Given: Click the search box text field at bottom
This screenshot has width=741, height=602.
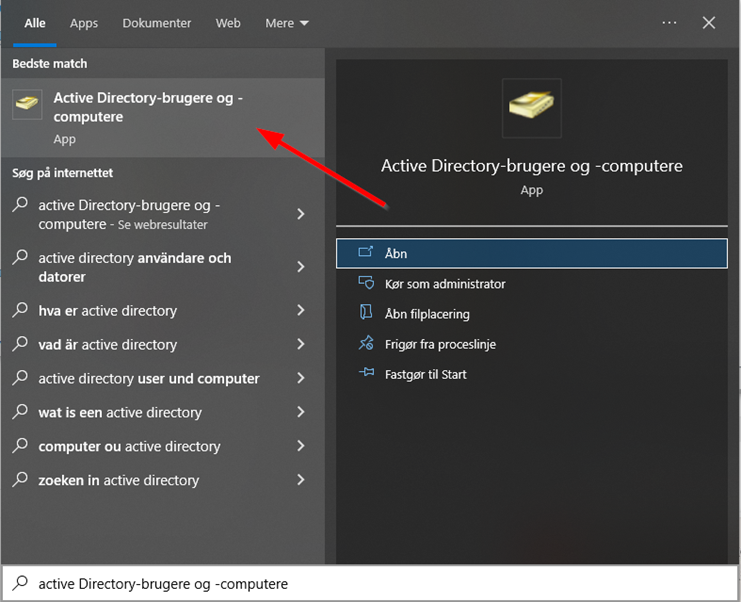Looking at the screenshot, I should (370, 584).
